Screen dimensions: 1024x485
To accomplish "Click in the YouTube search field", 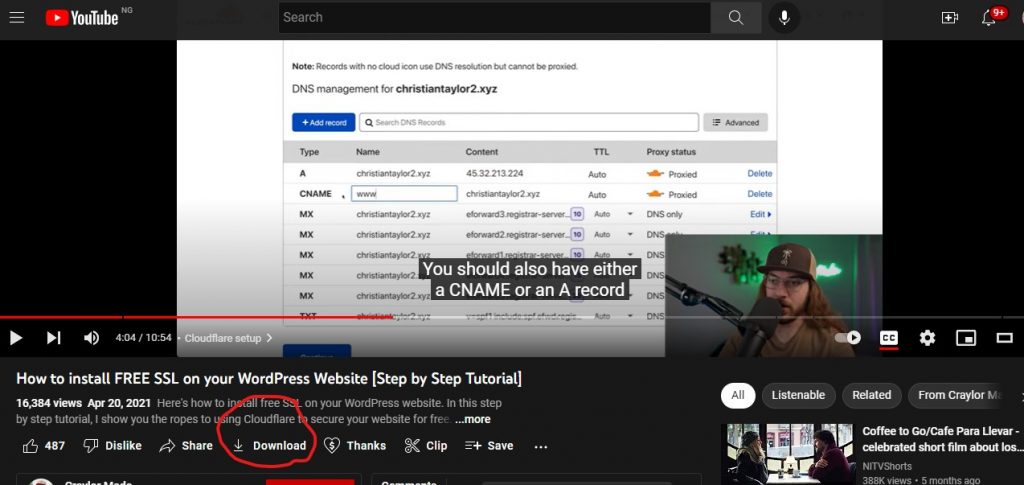I will point(494,18).
